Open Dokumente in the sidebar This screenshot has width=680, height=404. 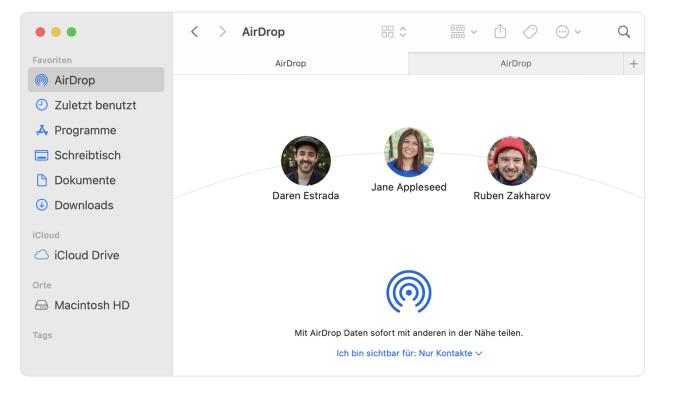coord(96,180)
